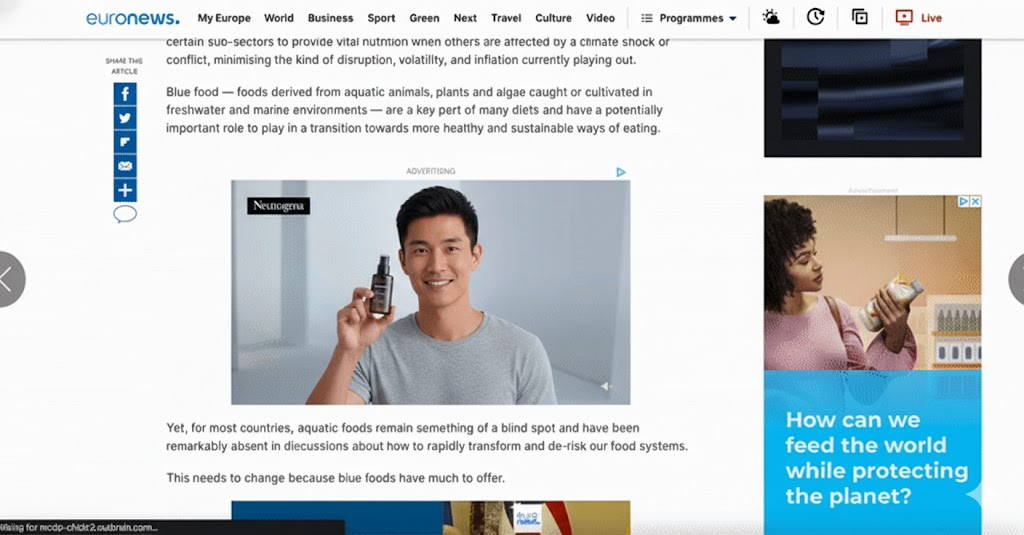This screenshot has height=535, width=1024.
Task: Click AdChoices icon on sidebar ad
Action: (963, 202)
